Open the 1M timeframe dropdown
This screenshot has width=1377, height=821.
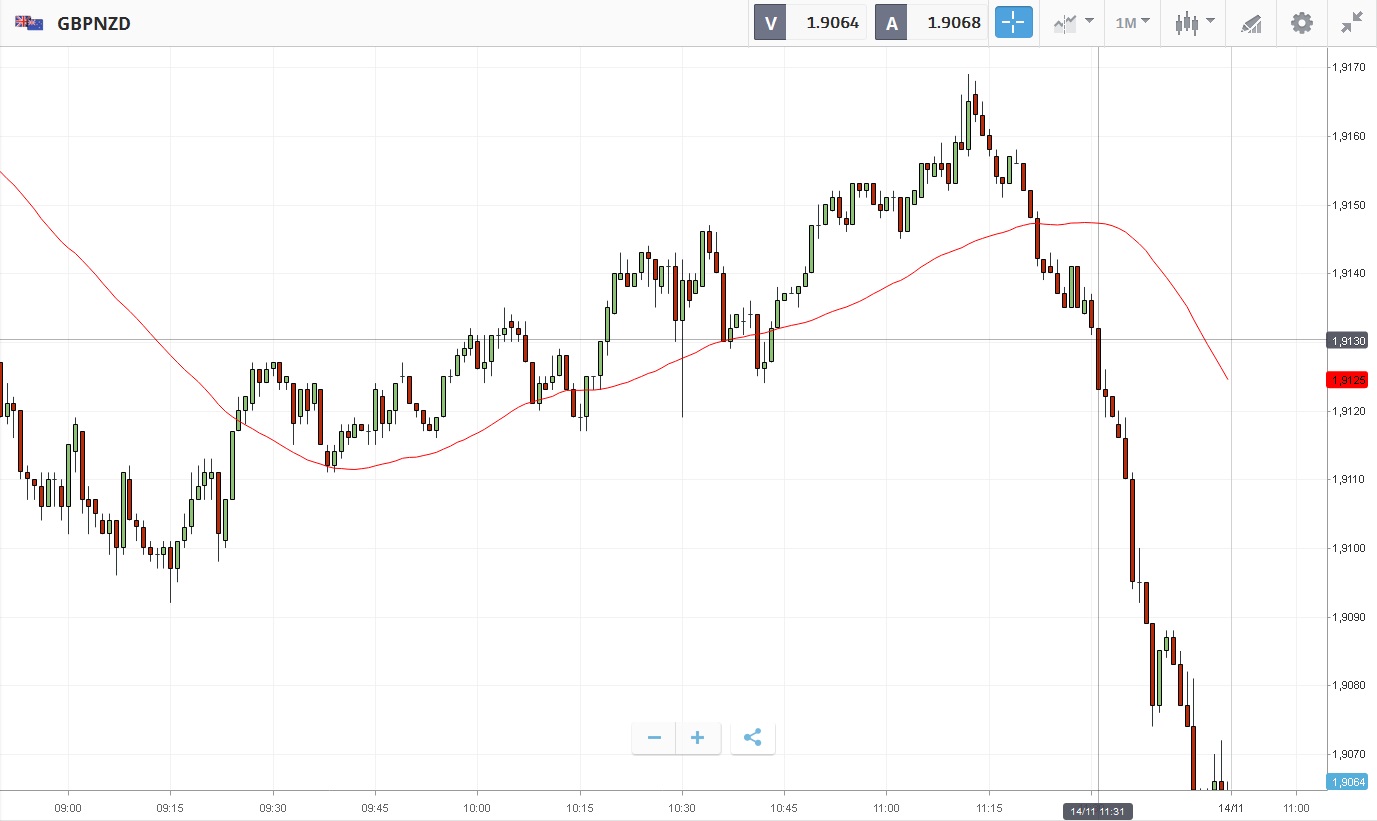tap(1132, 22)
